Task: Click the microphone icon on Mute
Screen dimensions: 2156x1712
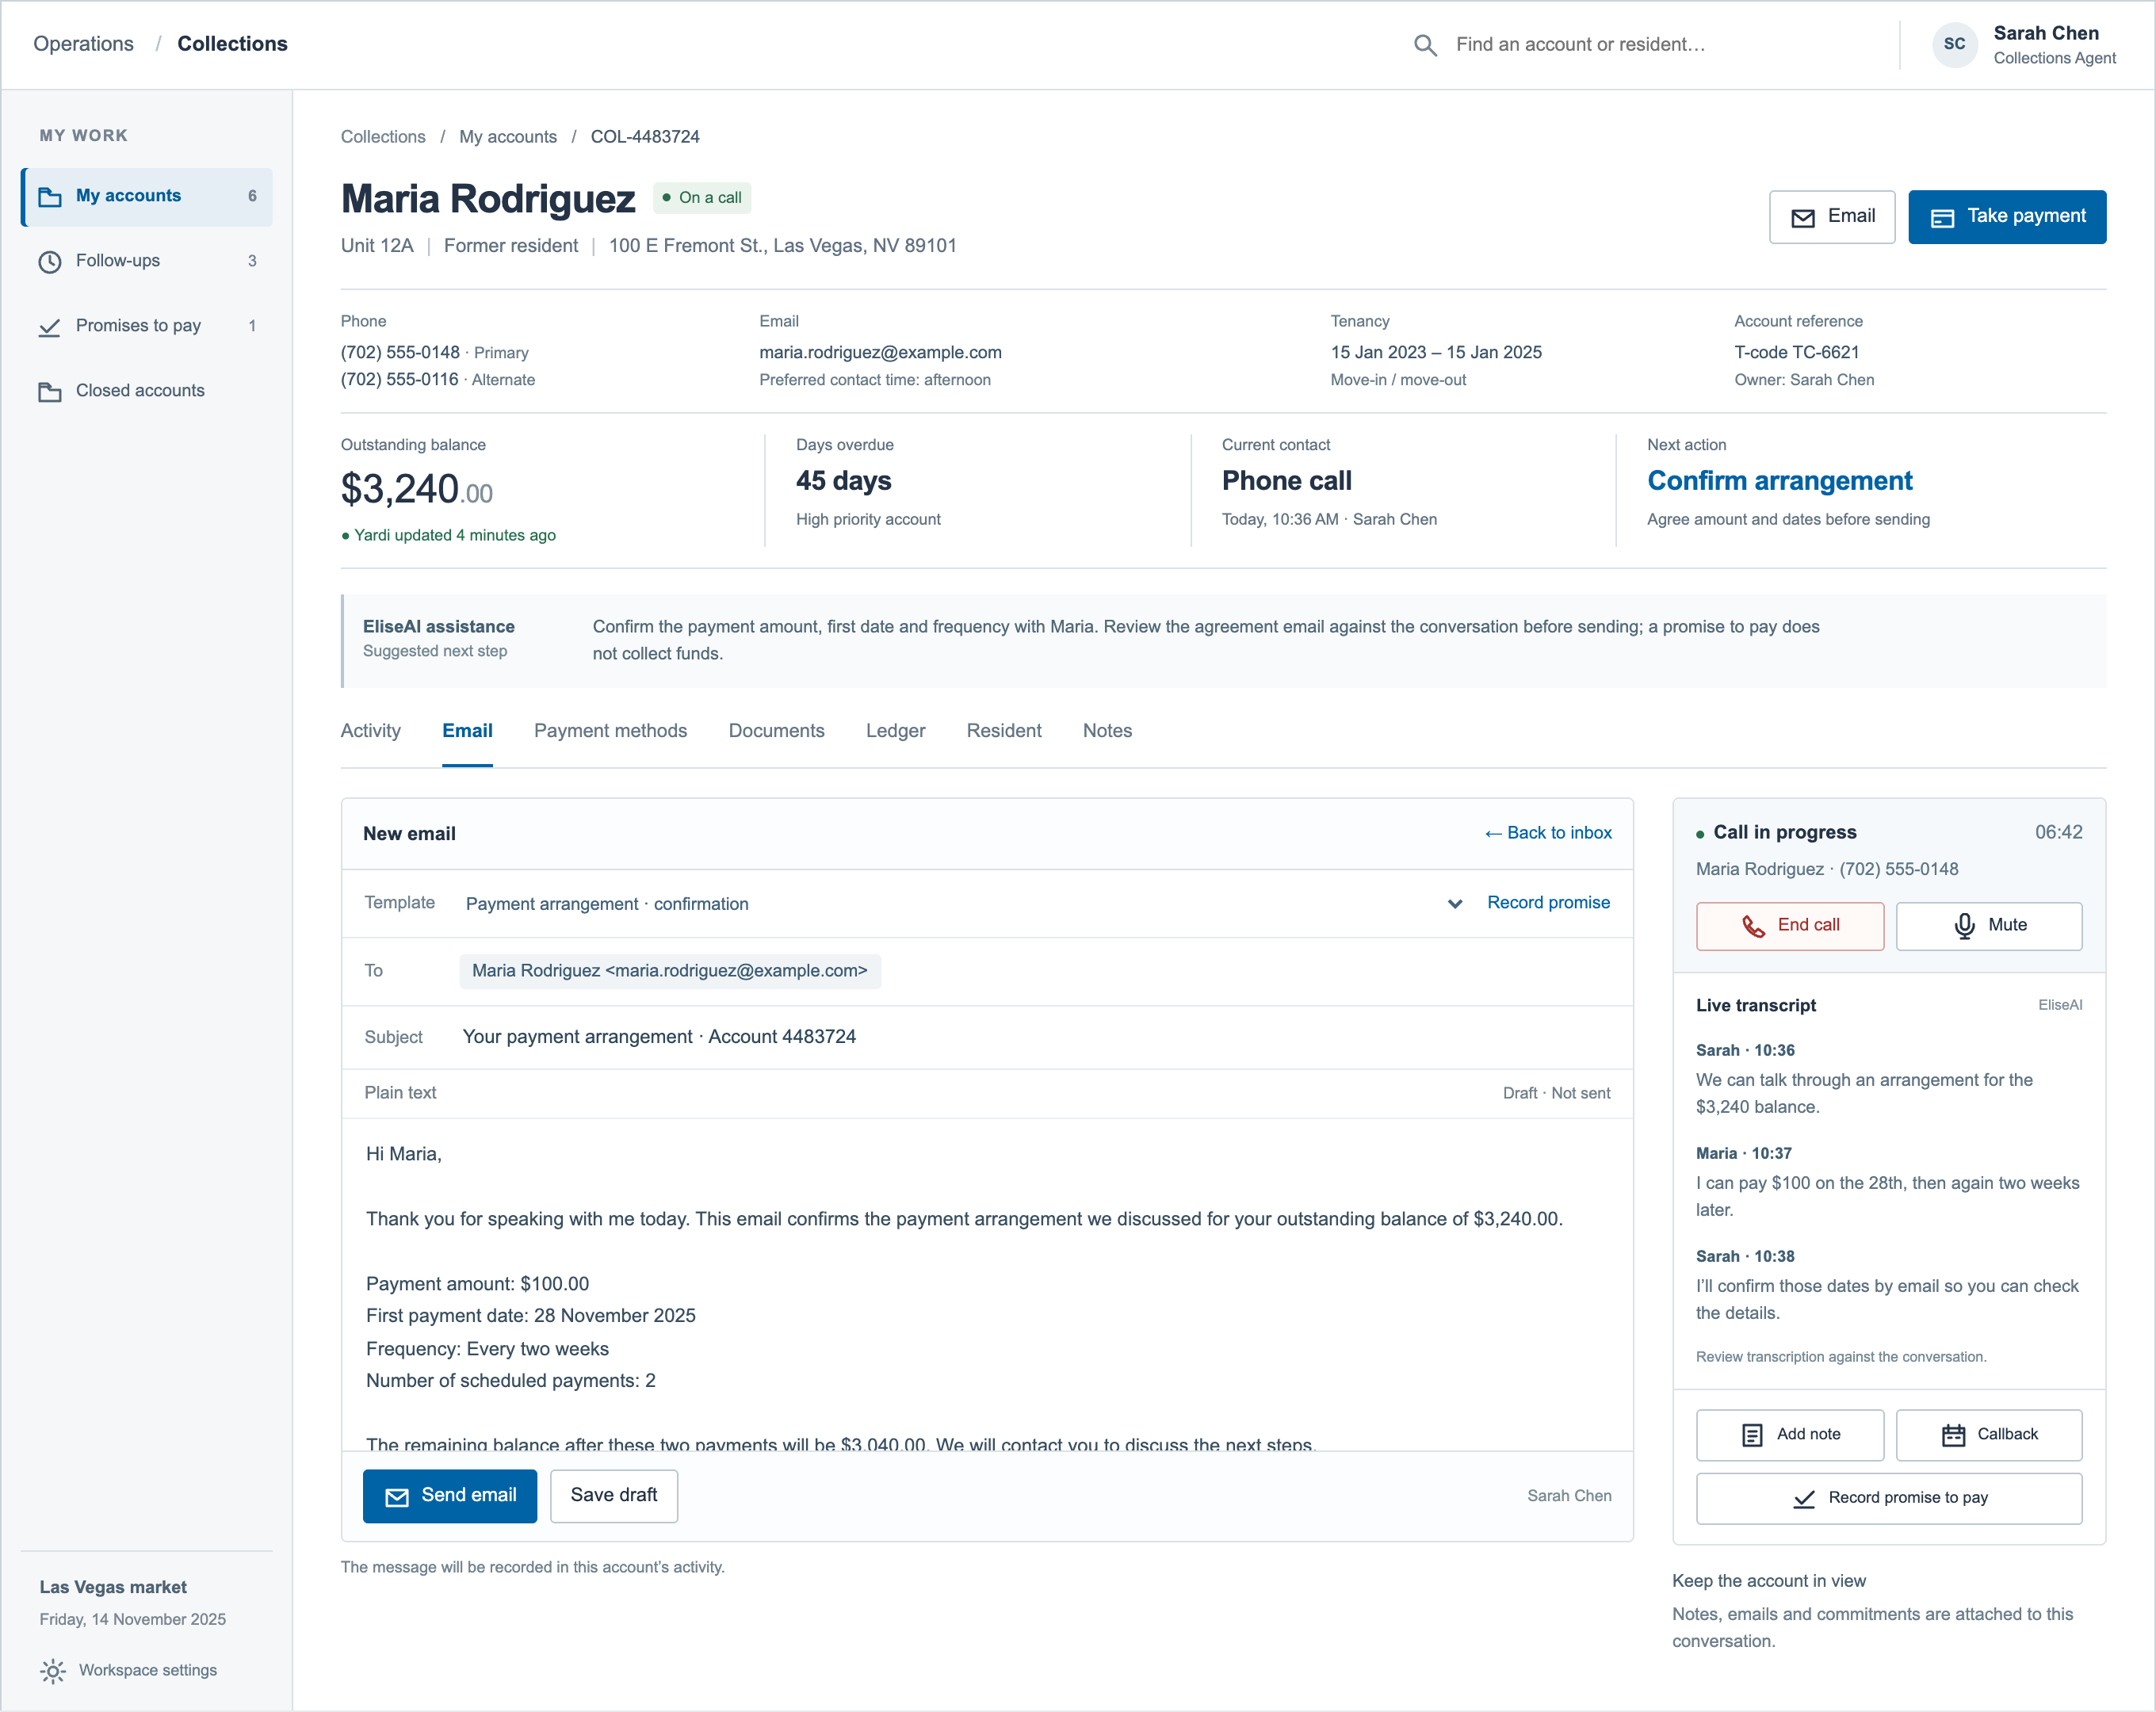Action: point(1964,926)
